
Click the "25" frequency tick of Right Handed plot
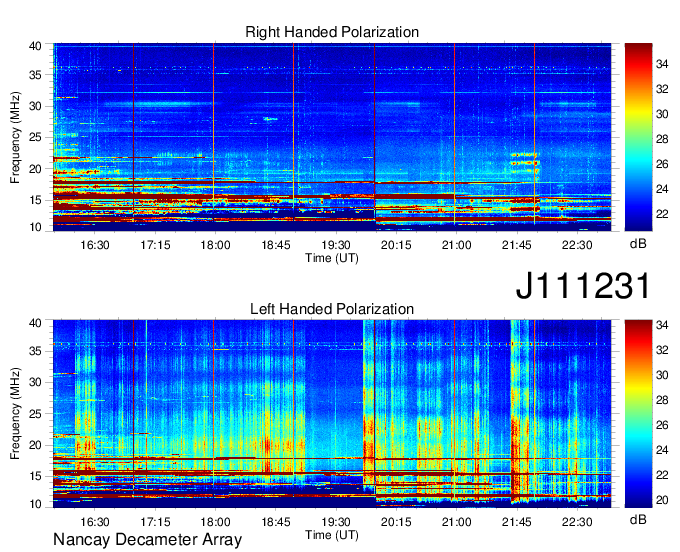35,137
